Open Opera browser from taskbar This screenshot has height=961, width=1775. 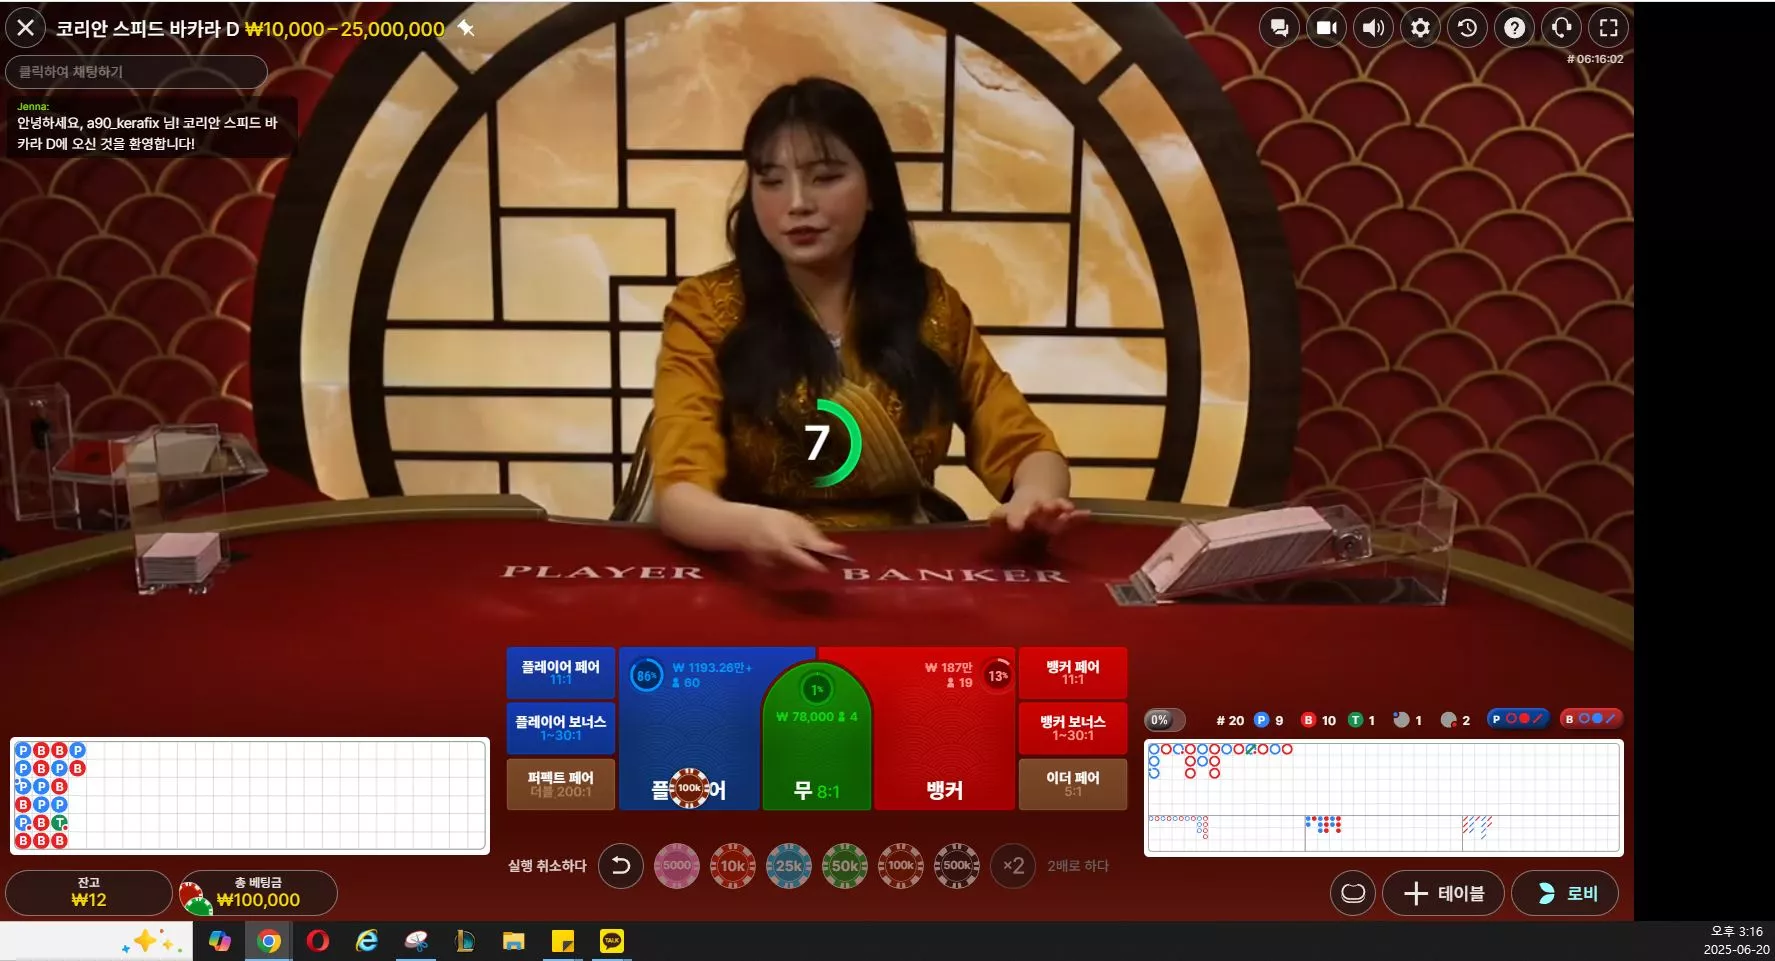(x=317, y=941)
